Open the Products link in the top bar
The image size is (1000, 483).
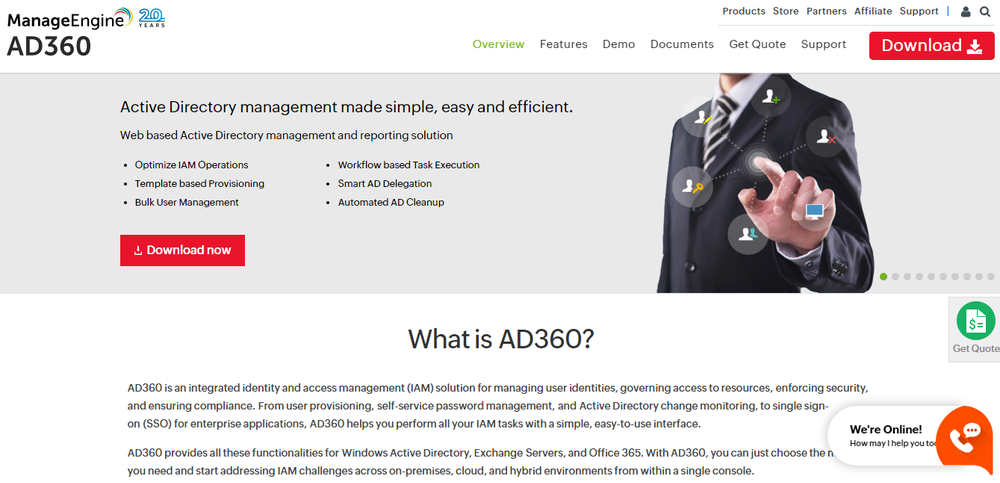point(744,11)
